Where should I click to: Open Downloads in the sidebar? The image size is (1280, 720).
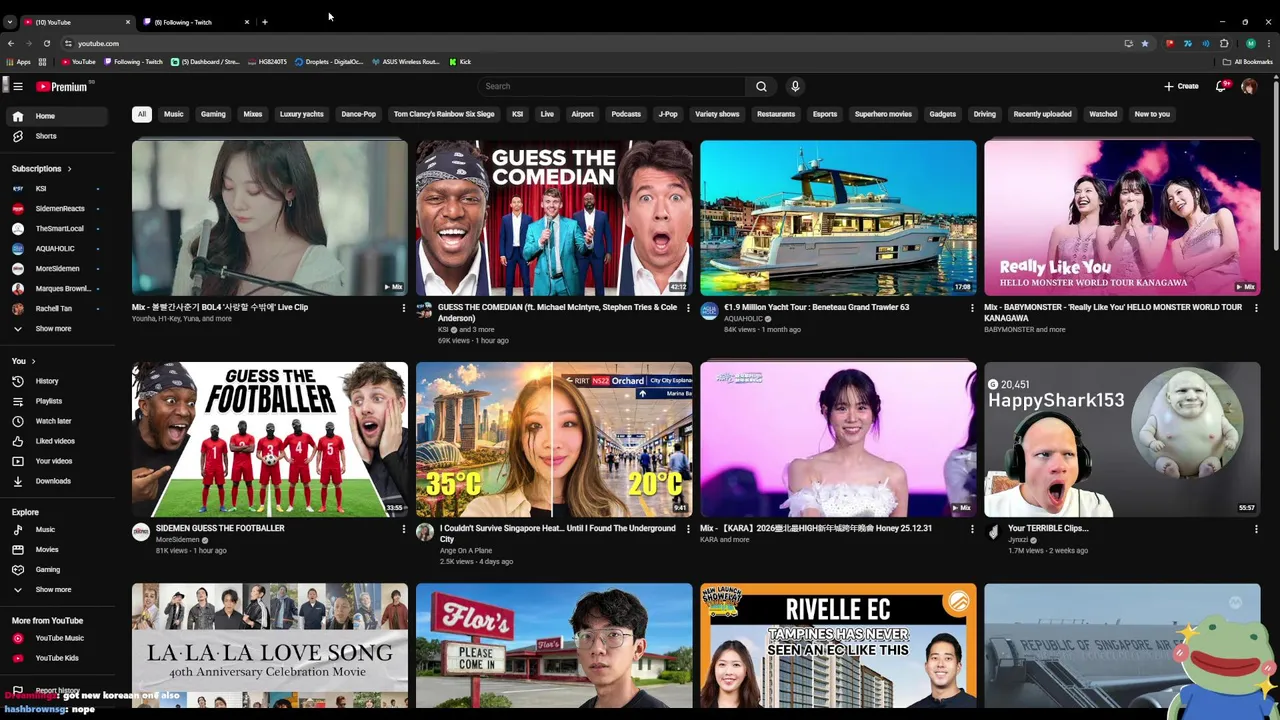(x=56, y=481)
